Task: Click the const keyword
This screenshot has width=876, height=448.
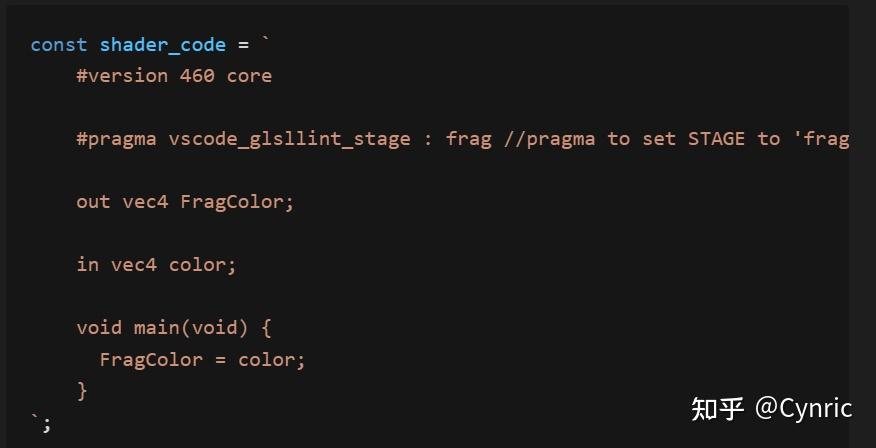Action: (x=59, y=45)
